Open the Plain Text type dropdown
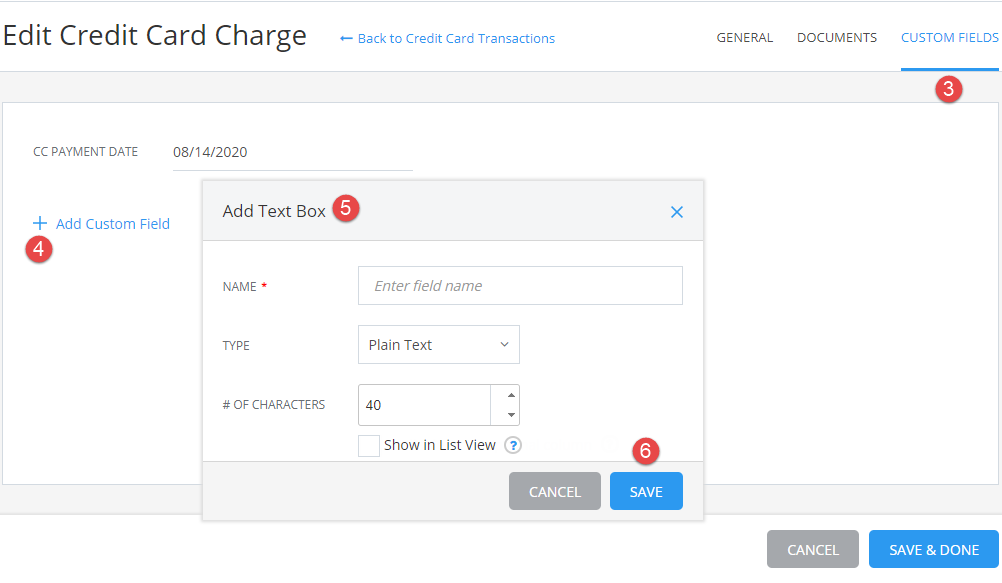 pyautogui.click(x=438, y=344)
